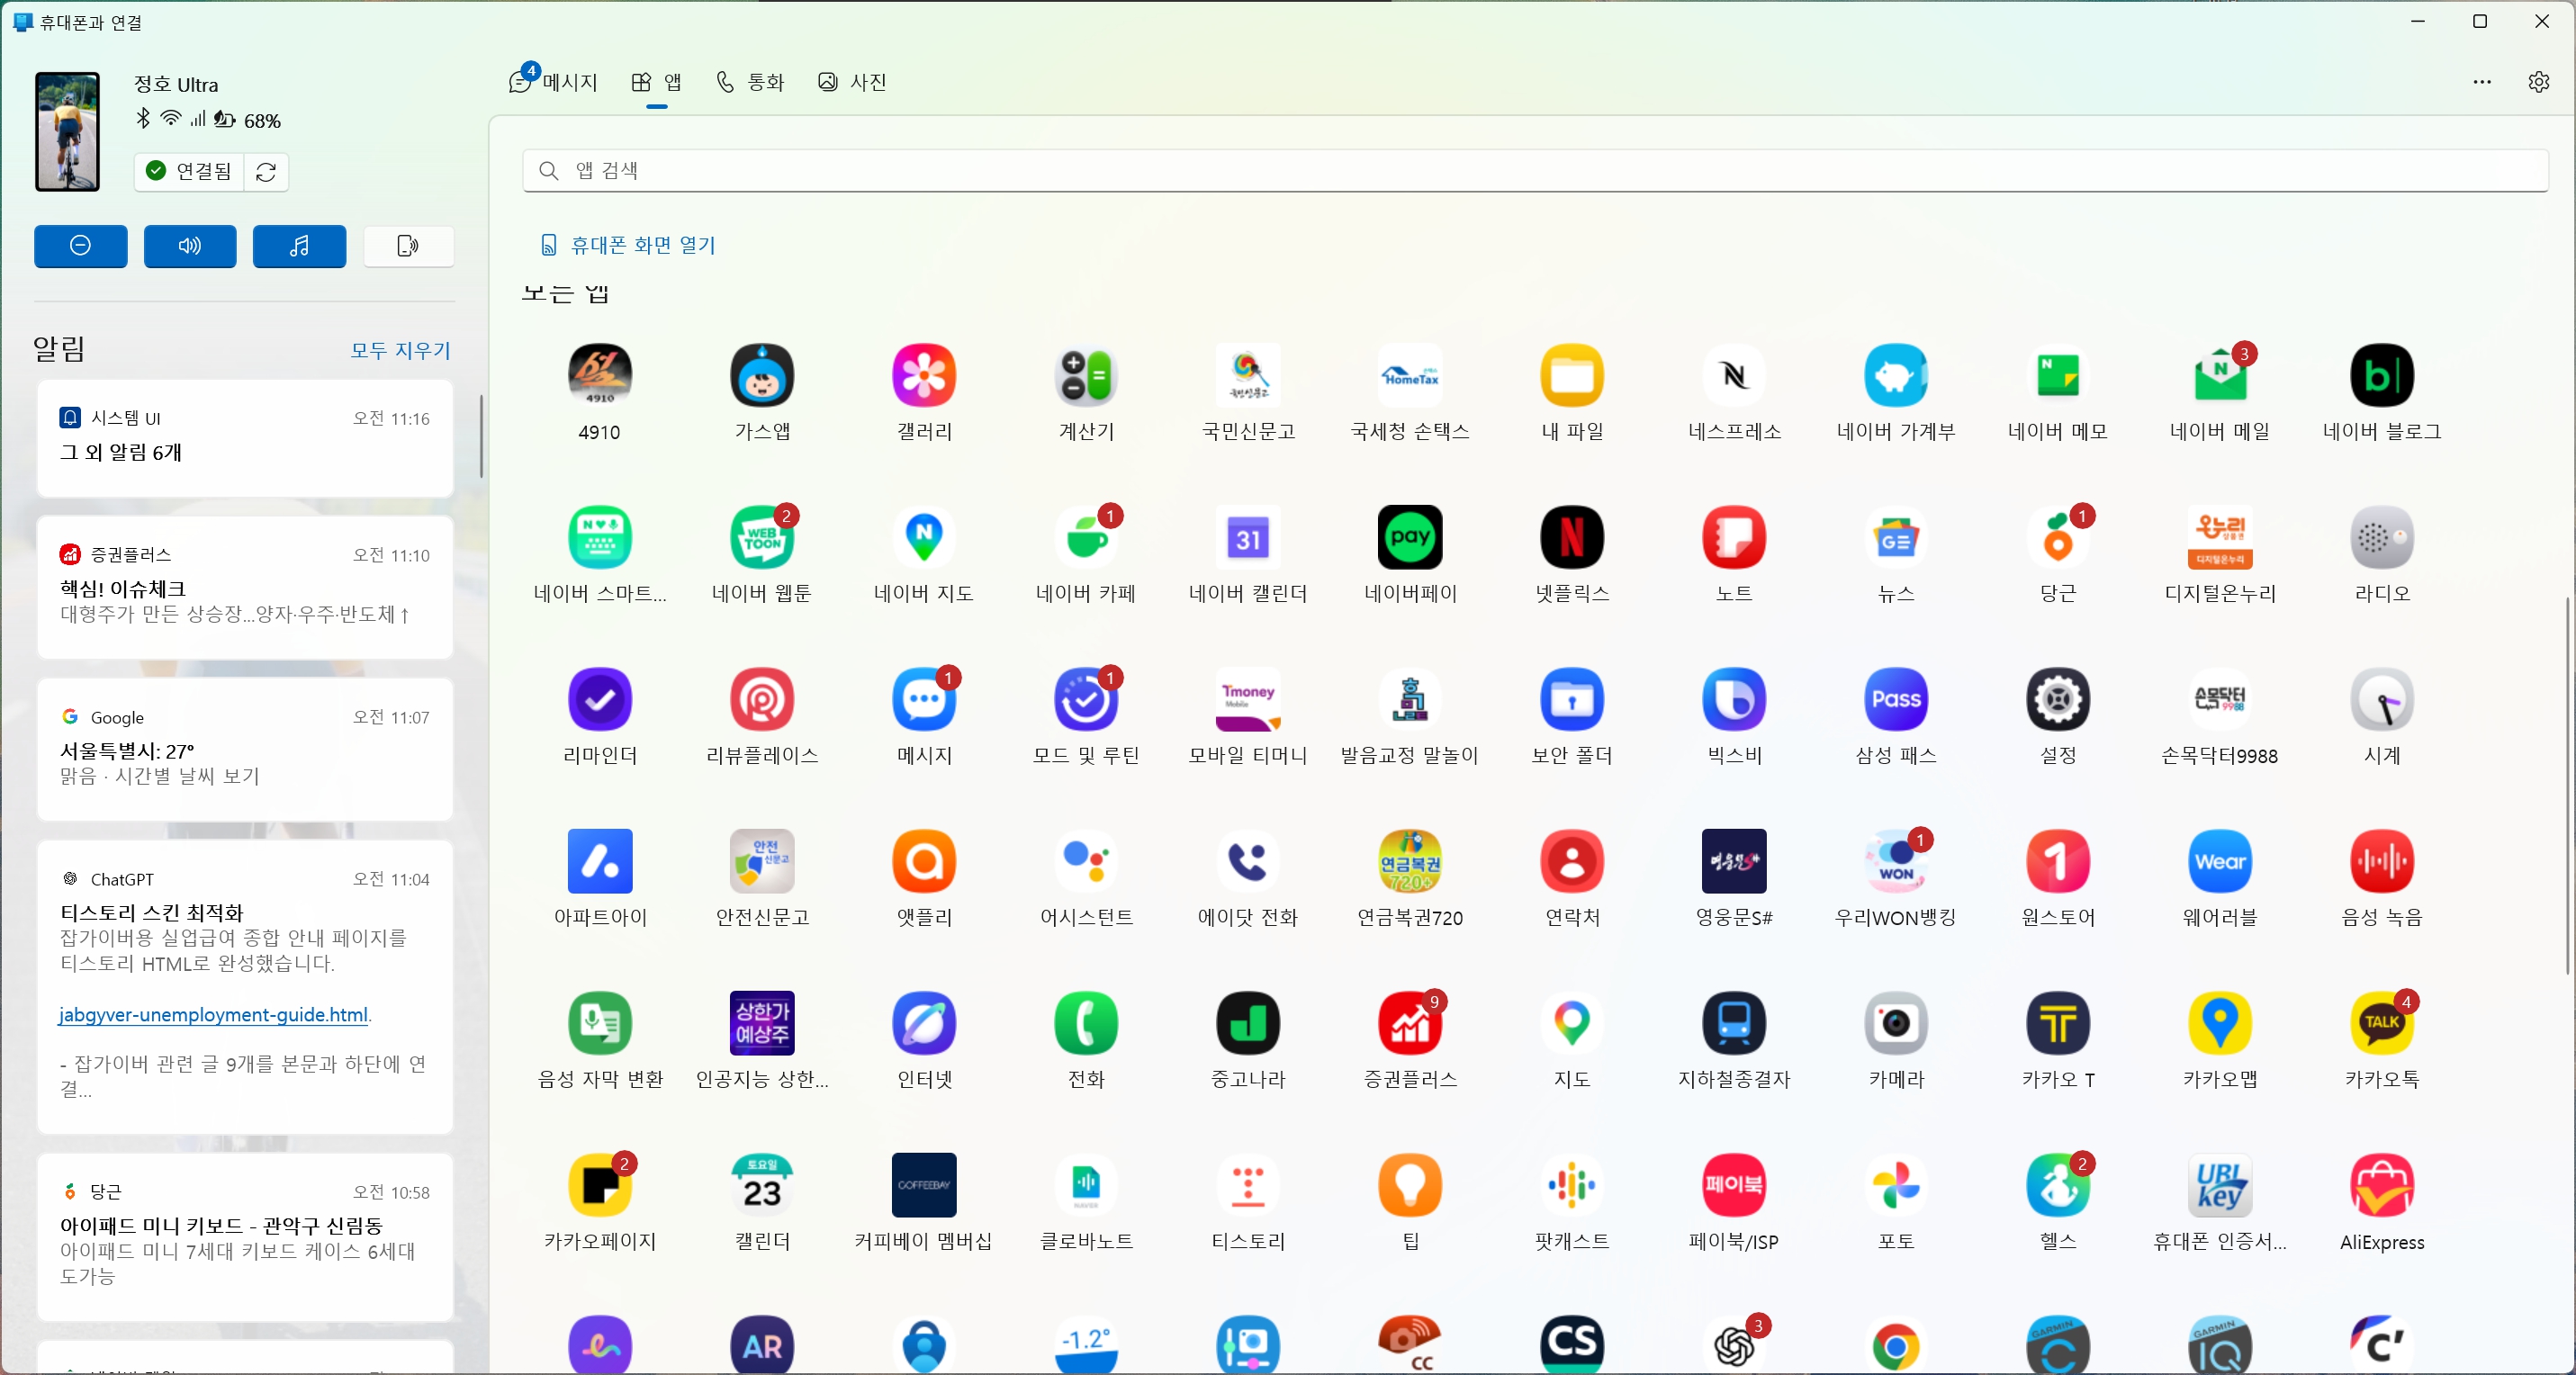Open the 시스템 UI notification card

(245, 437)
